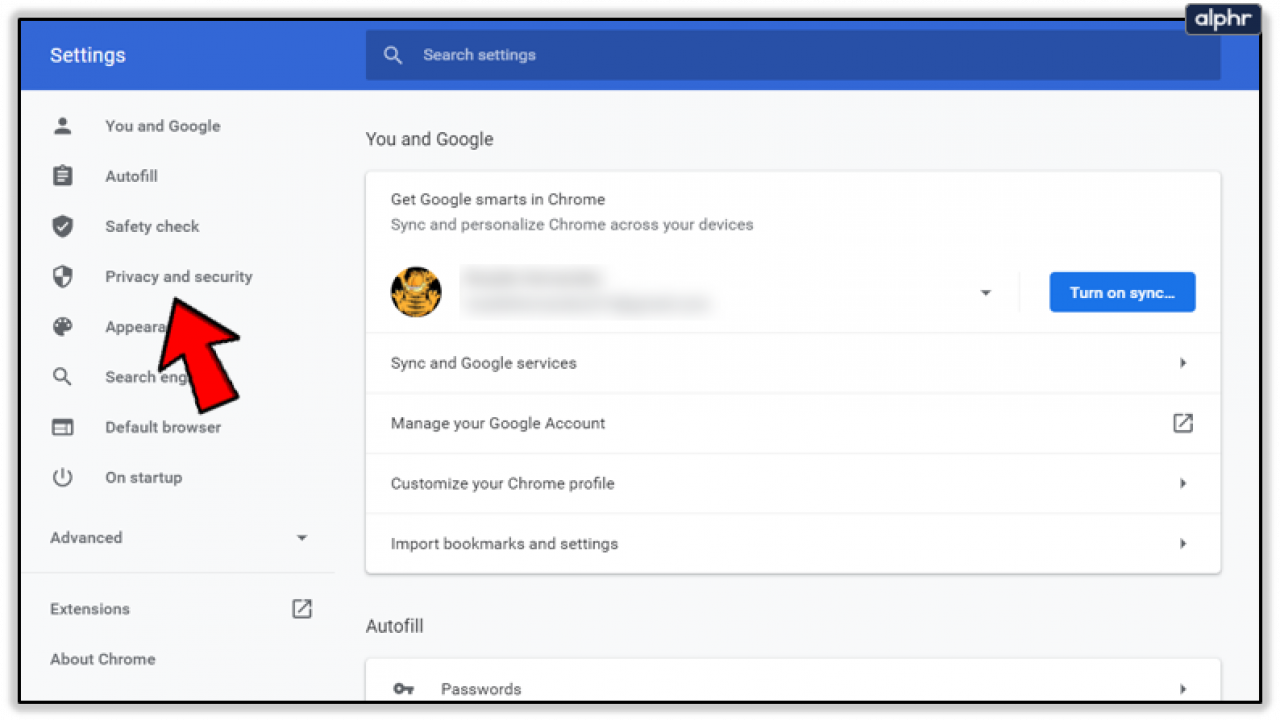Screen dimensions: 1280x720
Task: Click the Autofill notepad icon
Action: 62,176
